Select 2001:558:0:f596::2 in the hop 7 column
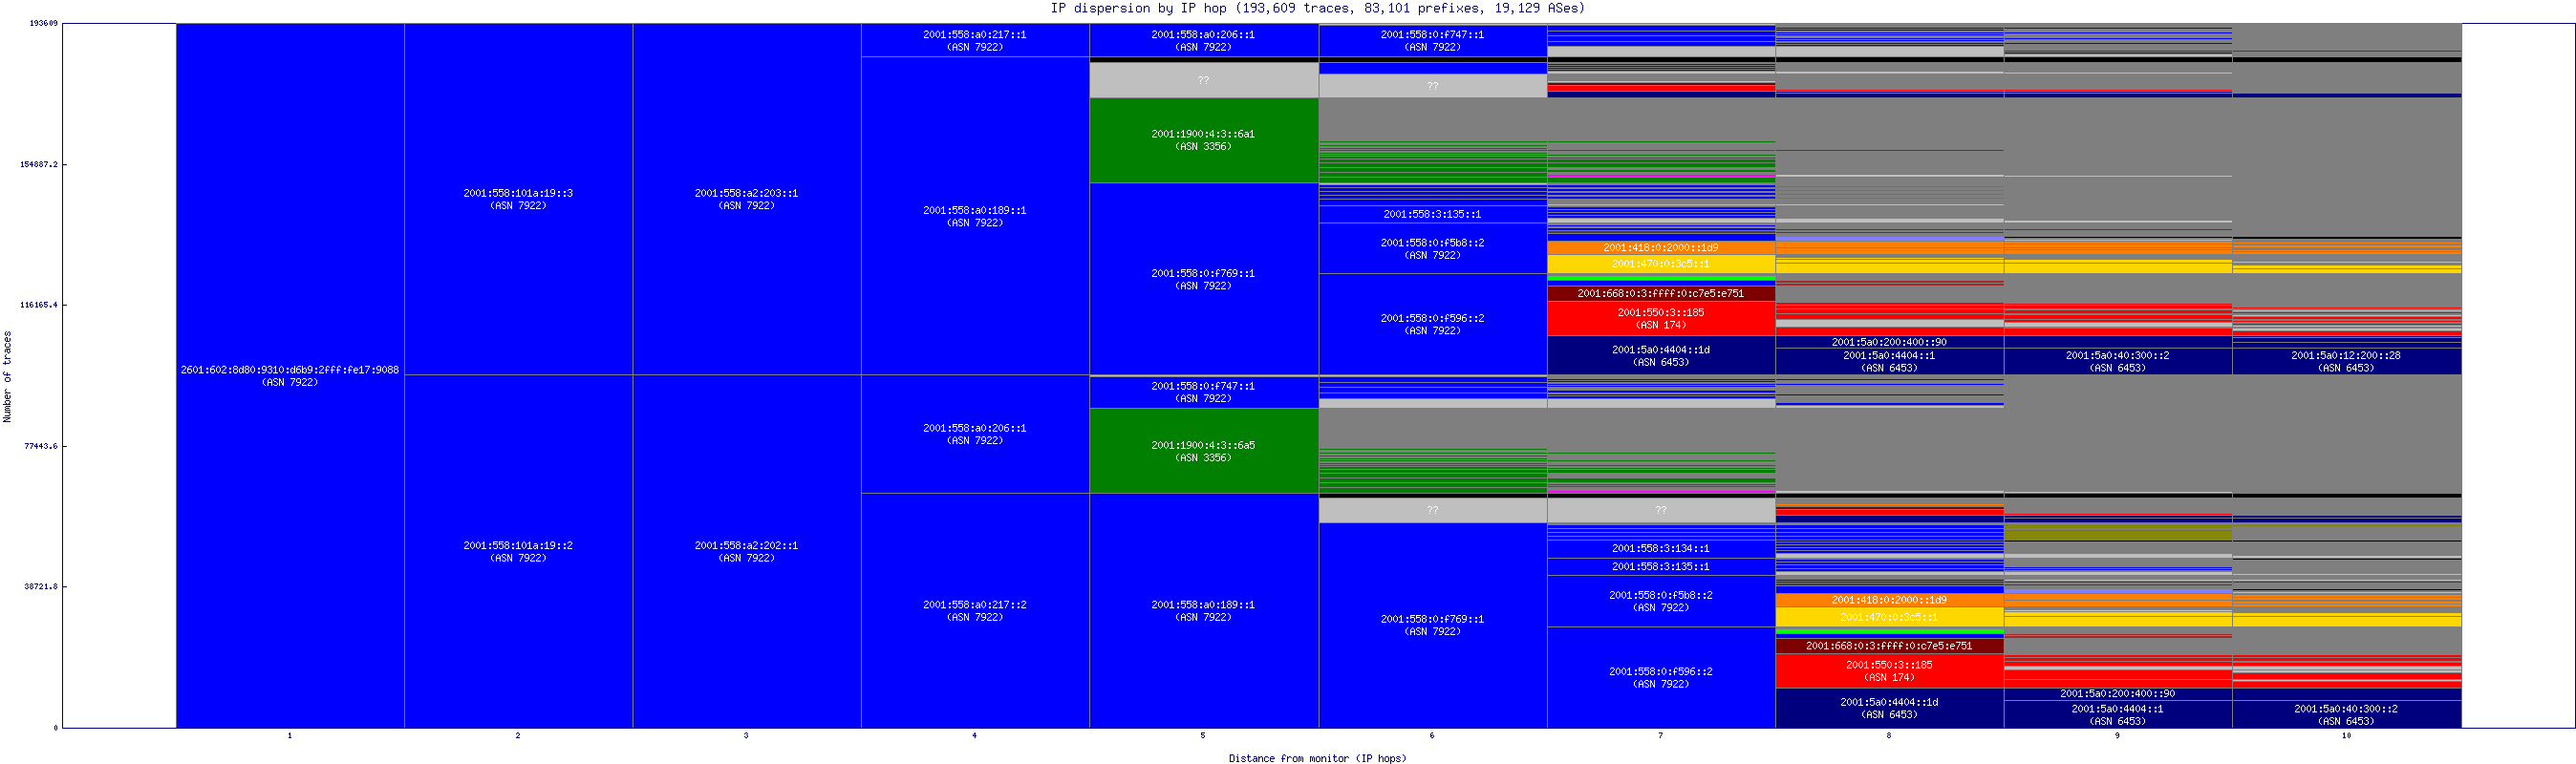This screenshot has height=764, width=2576. click(x=1661, y=677)
